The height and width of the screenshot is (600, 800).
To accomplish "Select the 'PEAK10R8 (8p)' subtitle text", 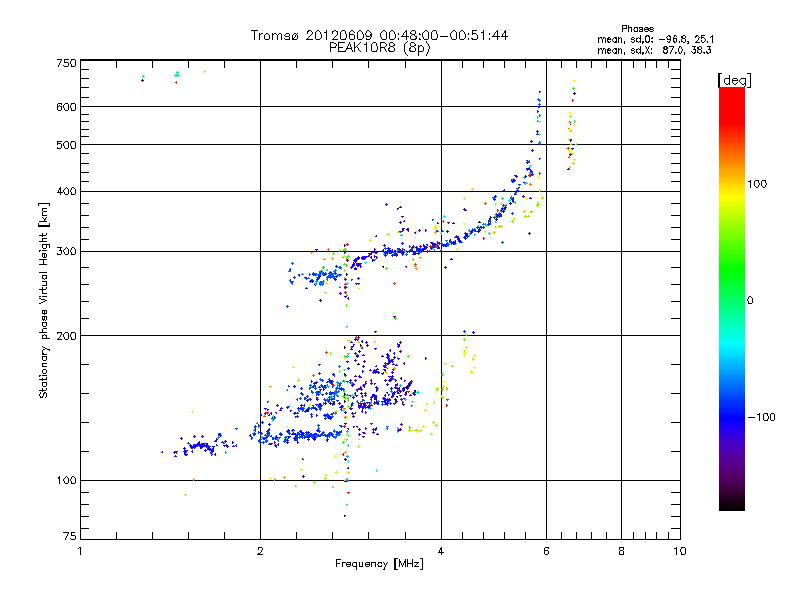I will click(380, 48).
